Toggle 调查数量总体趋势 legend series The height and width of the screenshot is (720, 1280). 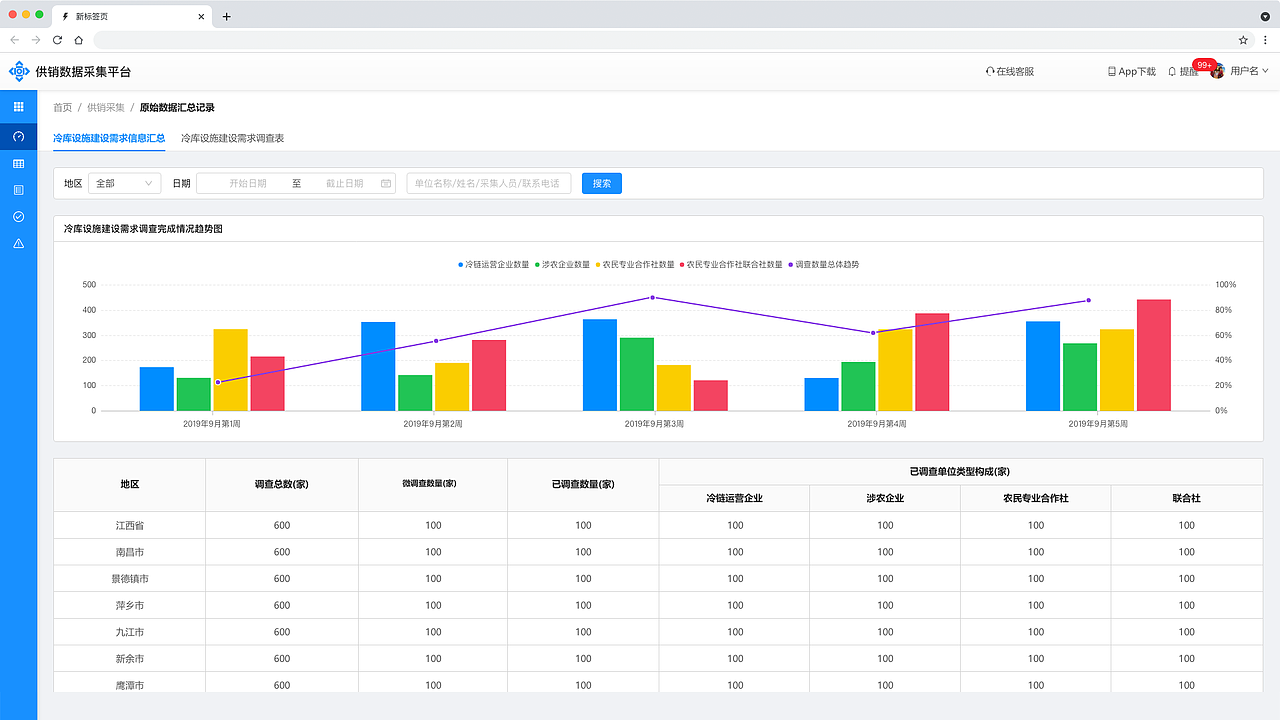pos(823,265)
